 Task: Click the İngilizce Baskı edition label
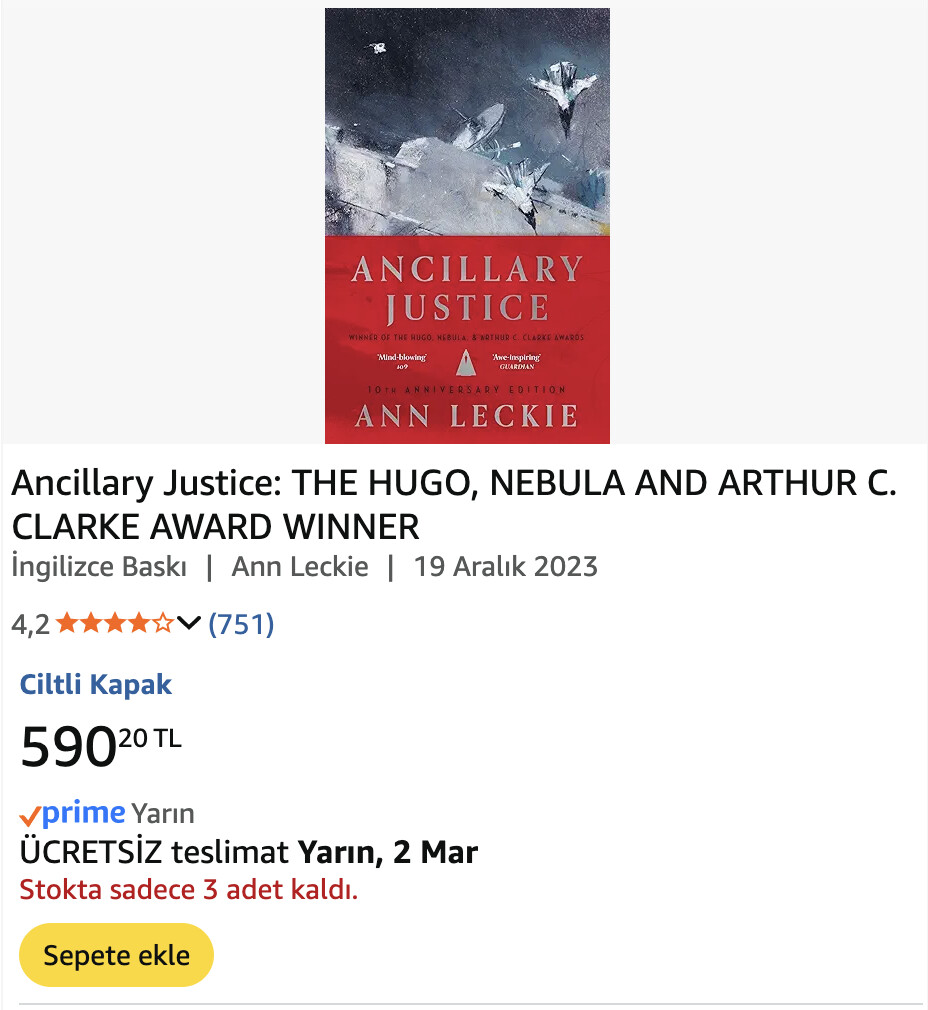click(x=99, y=567)
